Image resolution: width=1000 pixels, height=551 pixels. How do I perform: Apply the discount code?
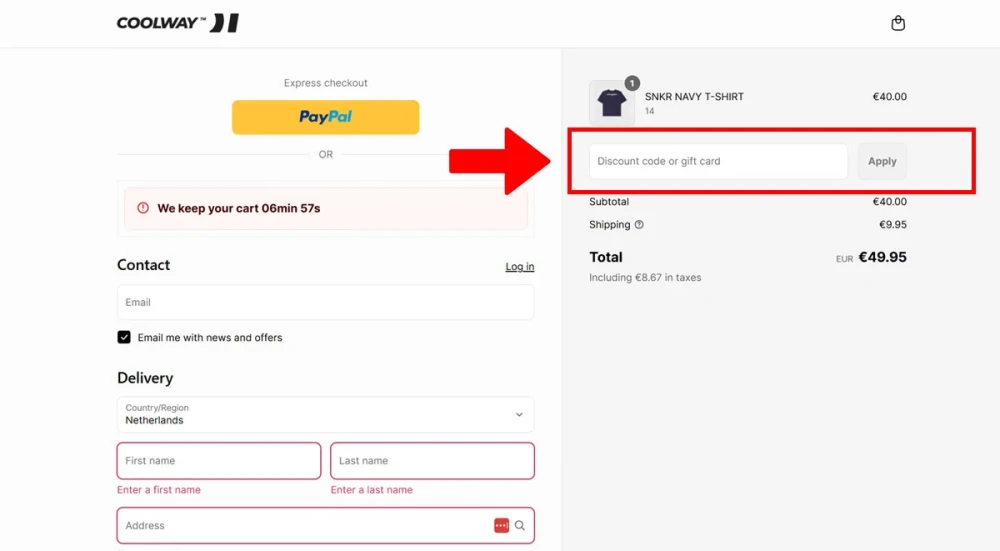click(x=882, y=161)
